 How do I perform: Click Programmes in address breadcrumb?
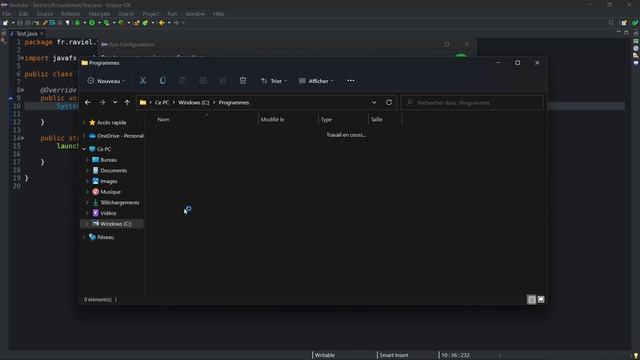pyautogui.click(x=234, y=102)
